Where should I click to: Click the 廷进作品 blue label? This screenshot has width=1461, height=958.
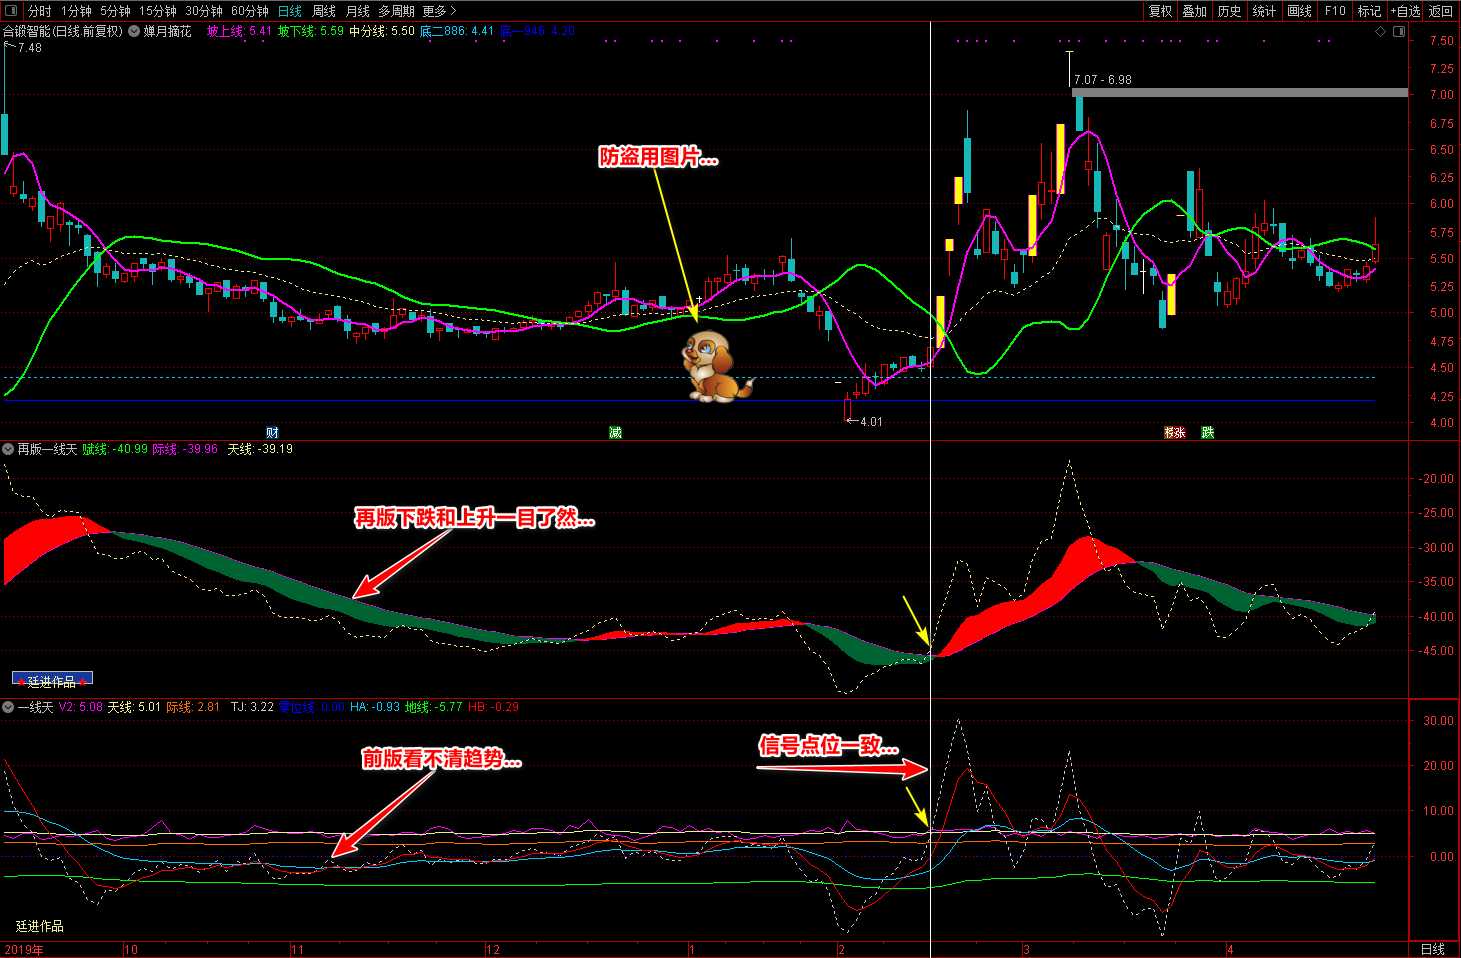coord(52,680)
